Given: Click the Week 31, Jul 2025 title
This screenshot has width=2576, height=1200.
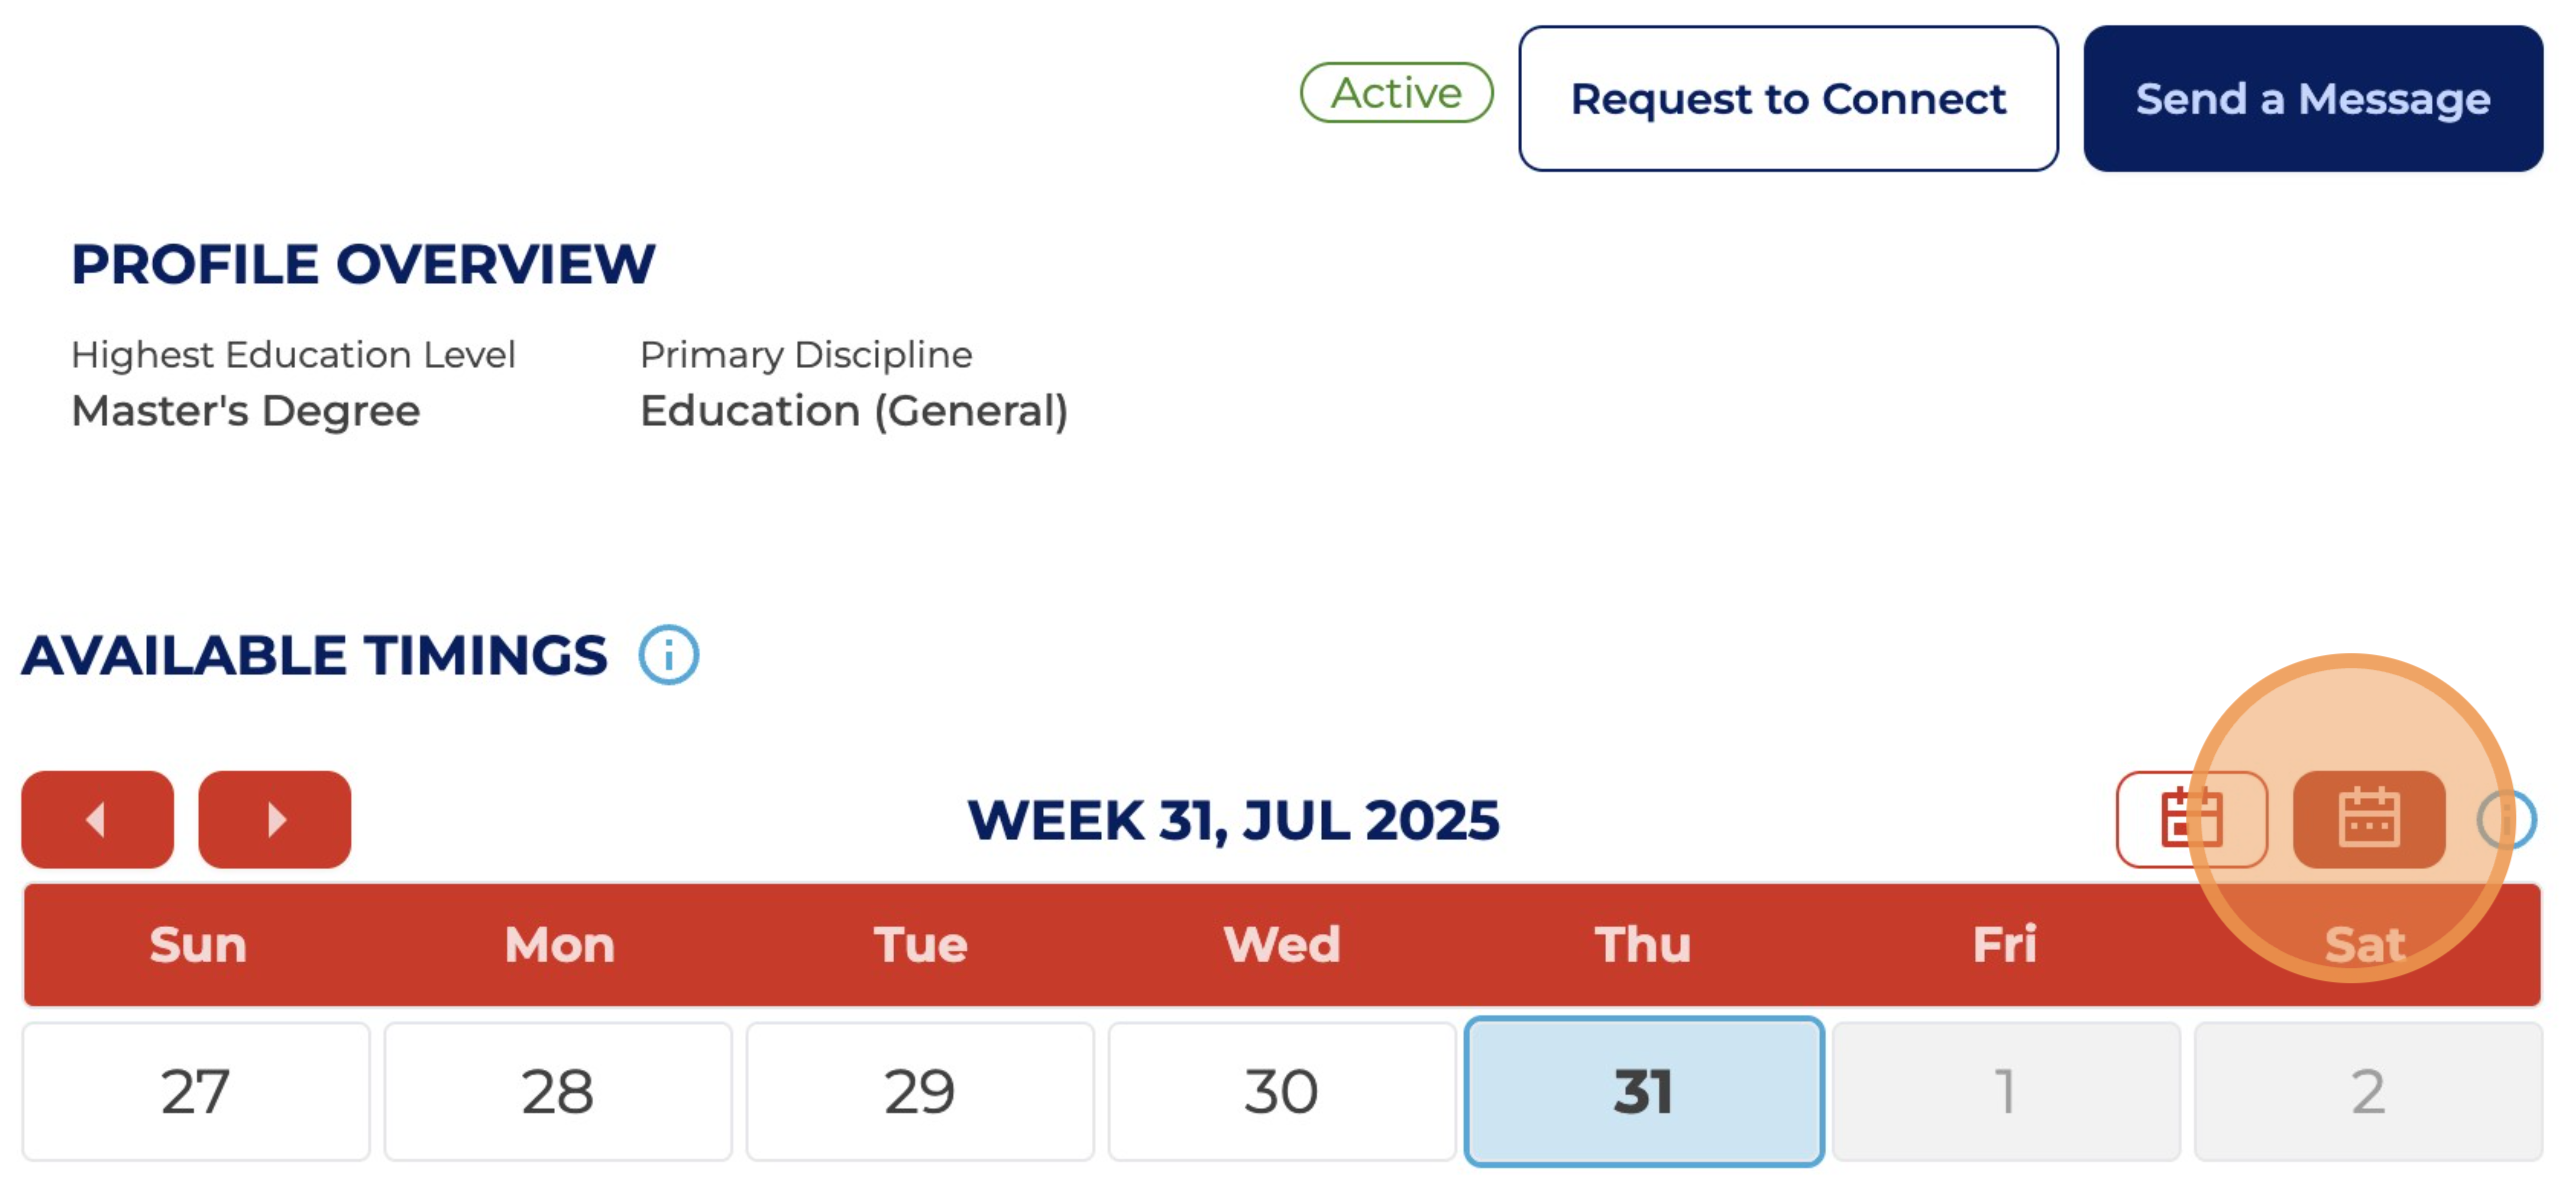Looking at the screenshot, I should tap(1233, 821).
